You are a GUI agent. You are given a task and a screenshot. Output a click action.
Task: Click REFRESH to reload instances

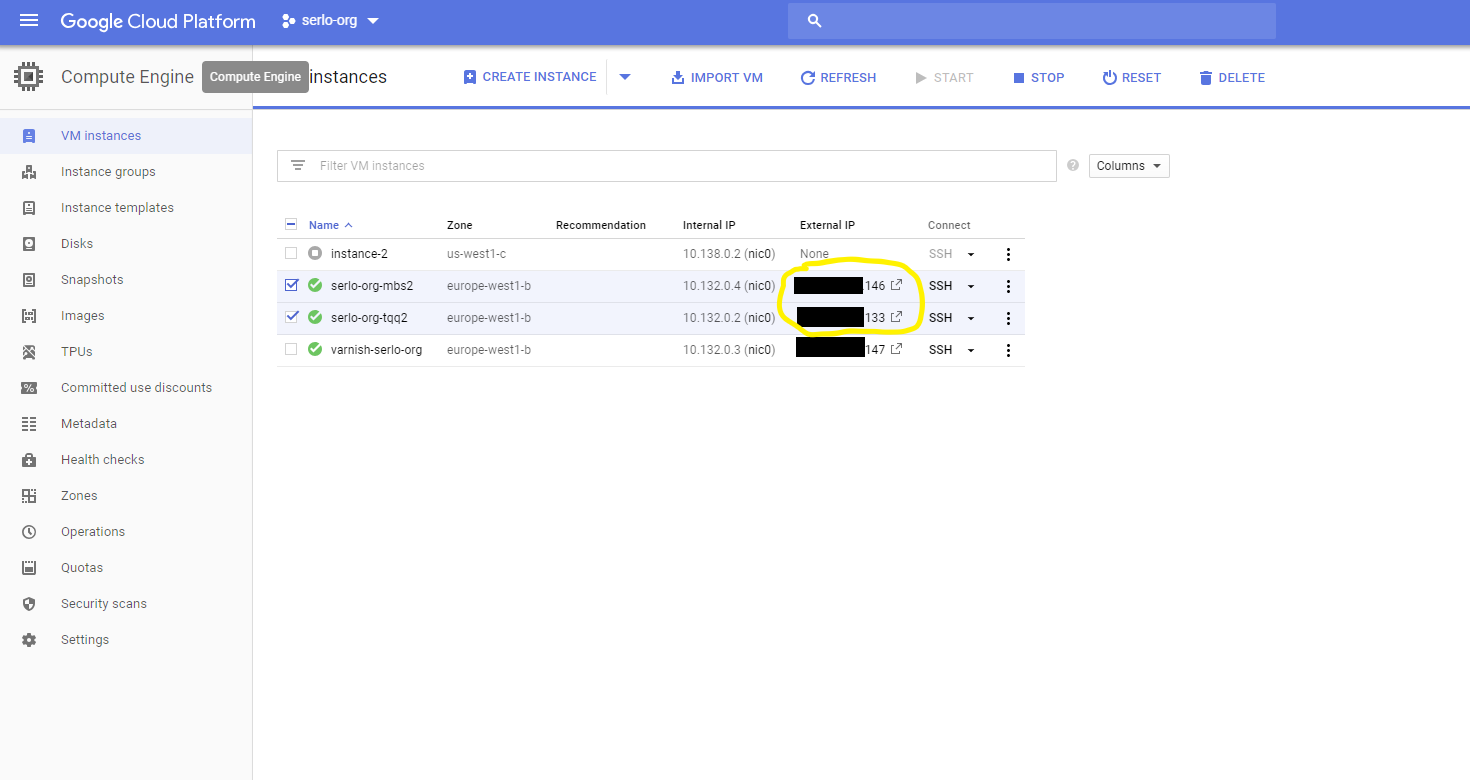pyautogui.click(x=838, y=77)
